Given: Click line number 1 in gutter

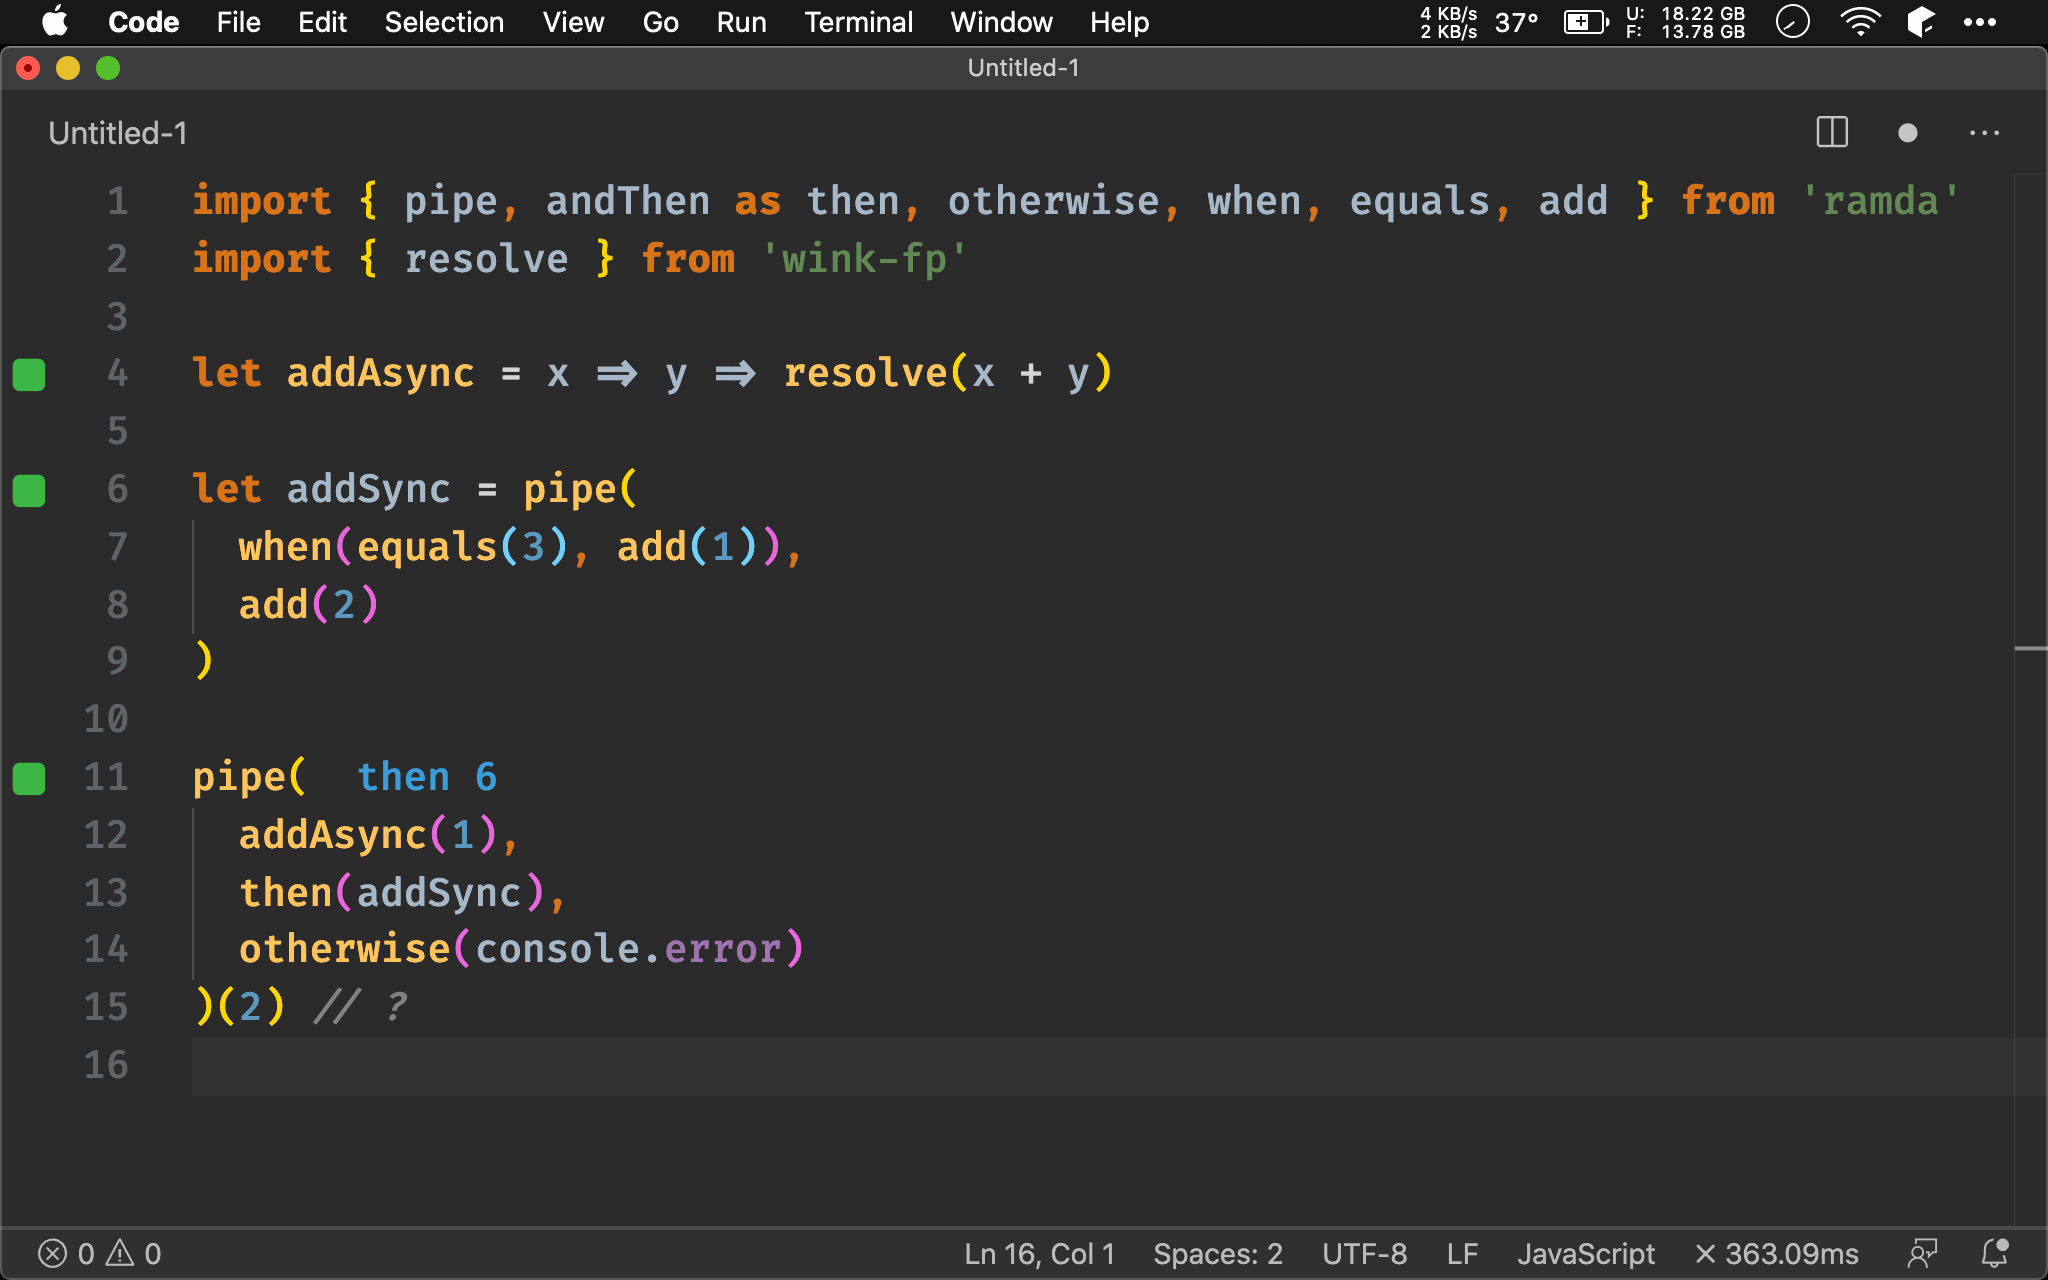Looking at the screenshot, I should pyautogui.click(x=117, y=201).
